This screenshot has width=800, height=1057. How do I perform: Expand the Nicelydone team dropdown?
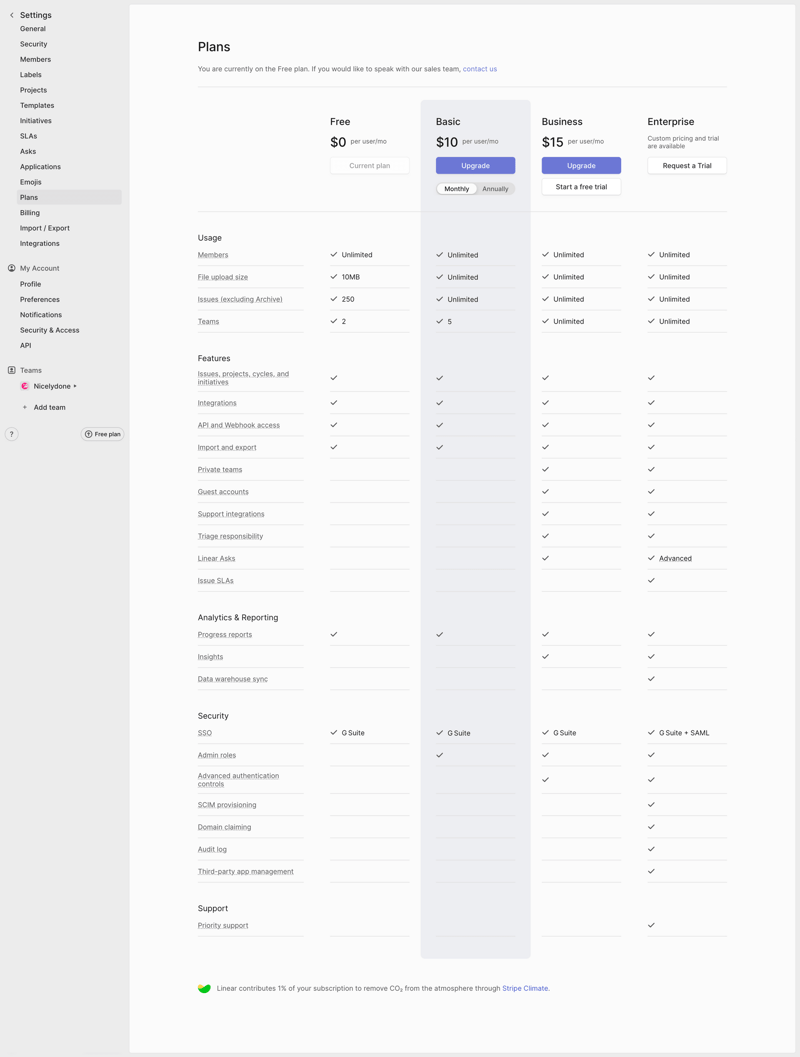pos(76,386)
